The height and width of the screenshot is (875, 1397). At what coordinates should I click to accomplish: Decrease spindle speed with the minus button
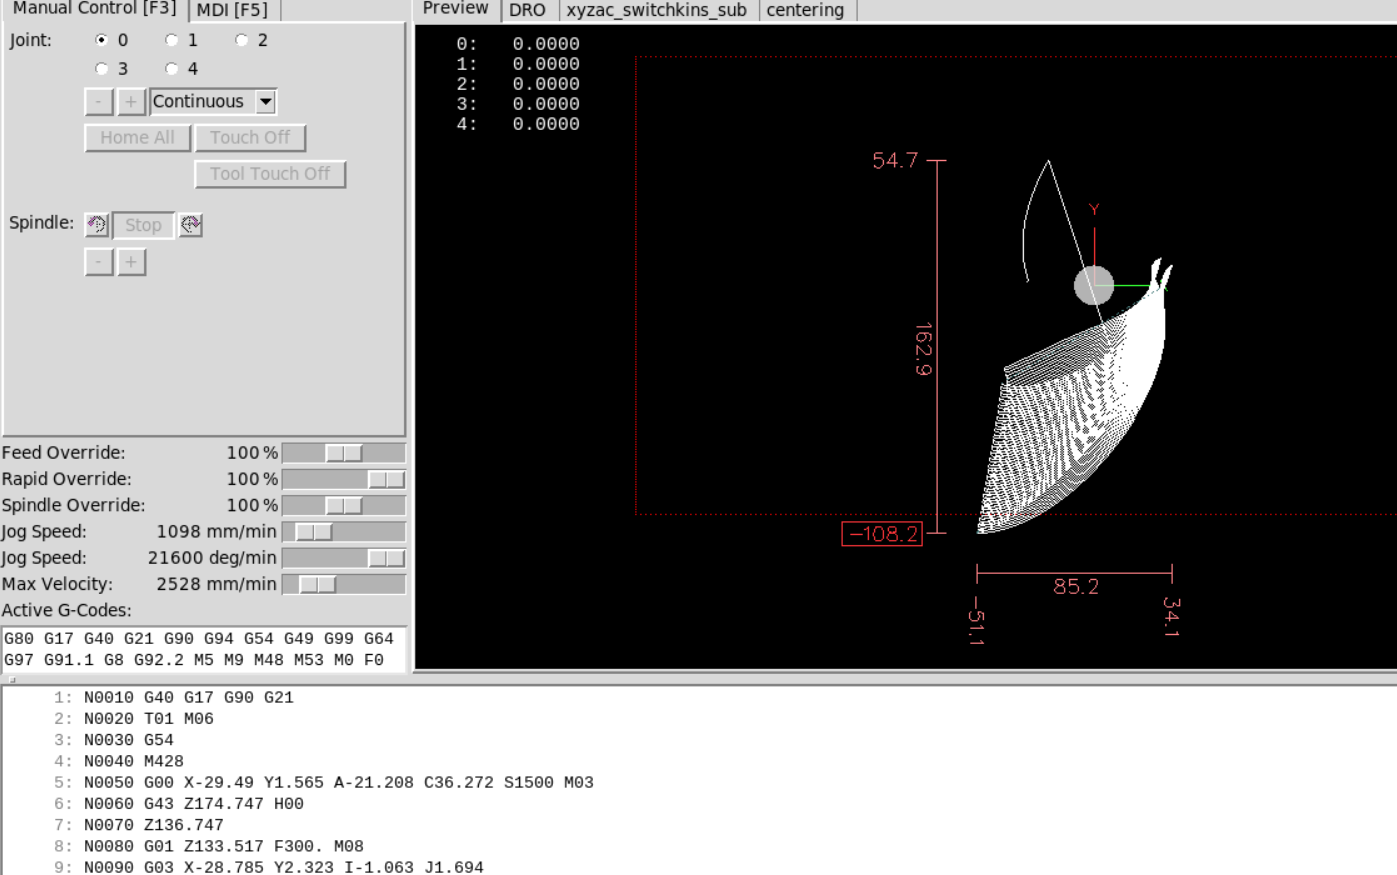pos(98,261)
